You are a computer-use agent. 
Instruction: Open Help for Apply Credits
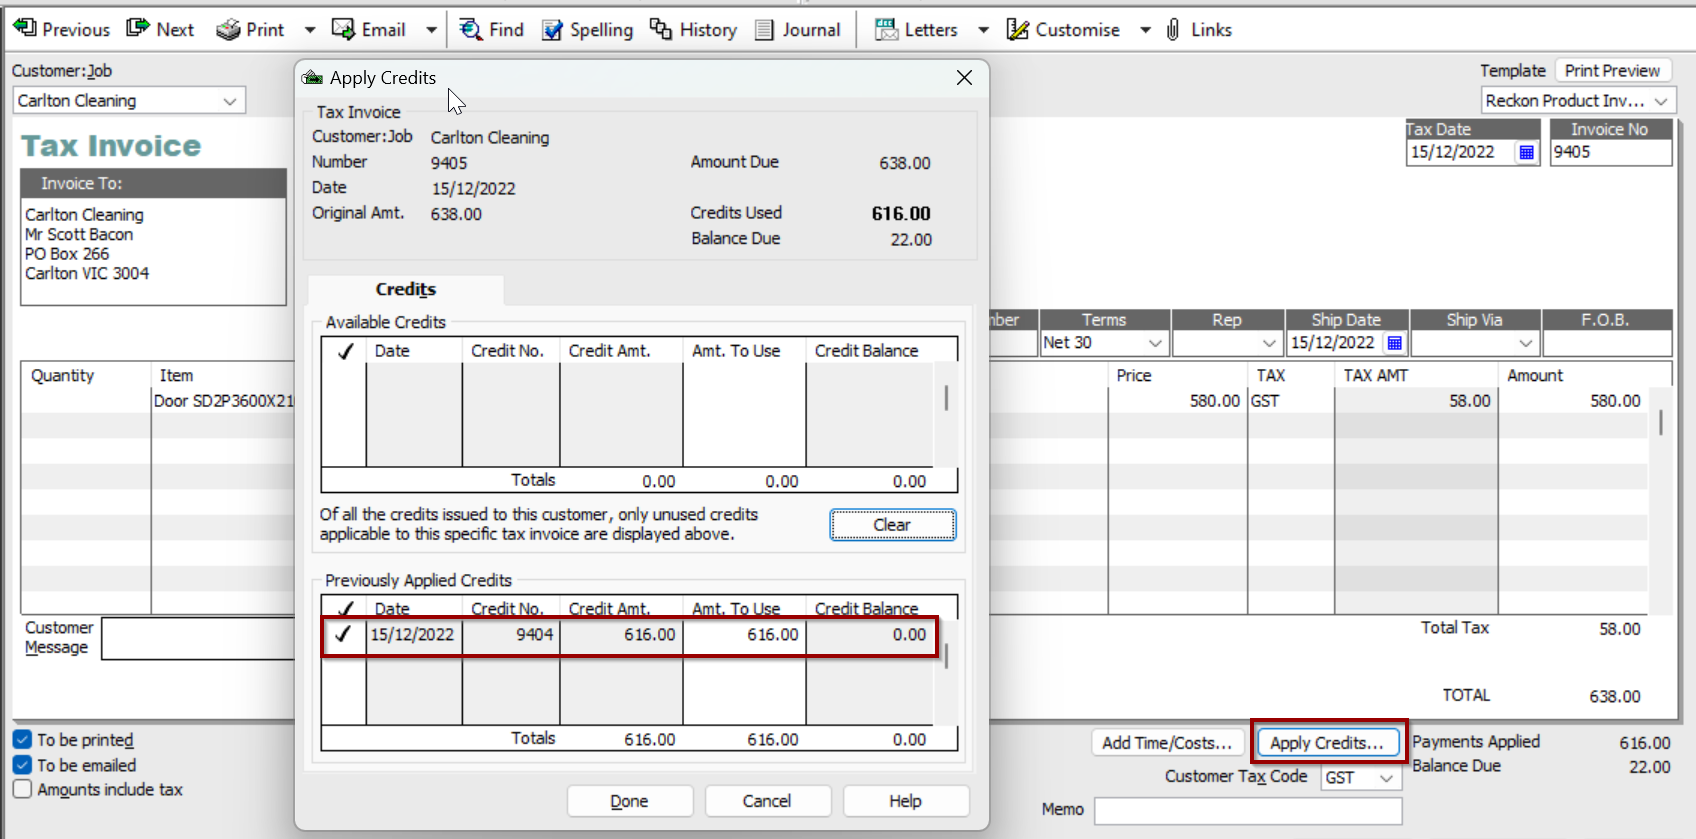[906, 801]
